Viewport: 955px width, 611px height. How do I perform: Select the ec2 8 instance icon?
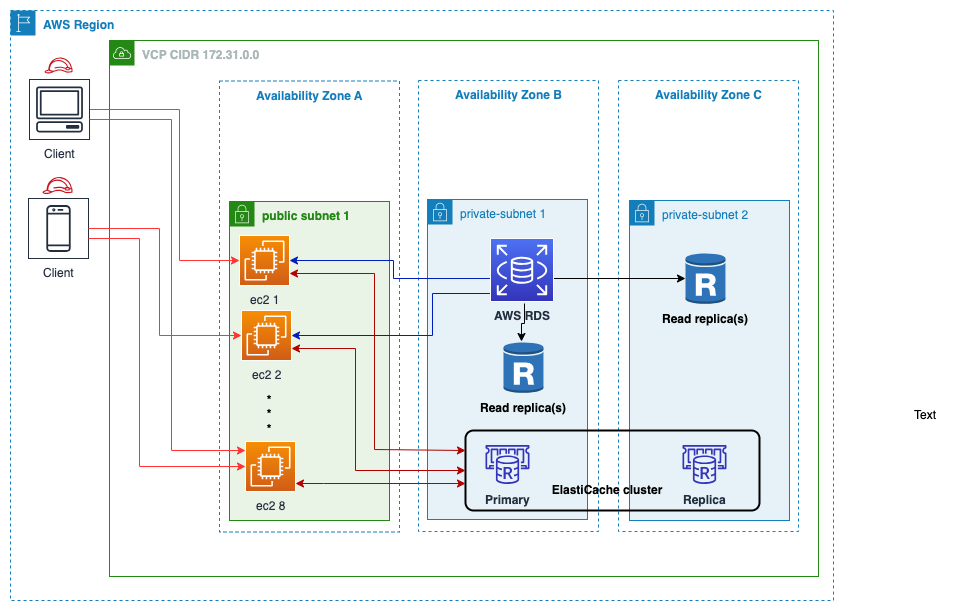pos(270,467)
